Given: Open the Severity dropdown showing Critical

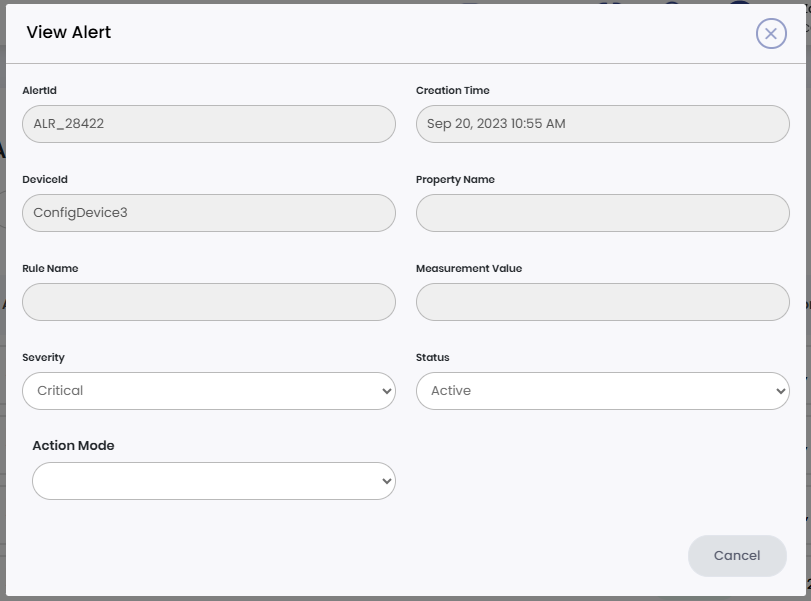Looking at the screenshot, I should 208,391.
